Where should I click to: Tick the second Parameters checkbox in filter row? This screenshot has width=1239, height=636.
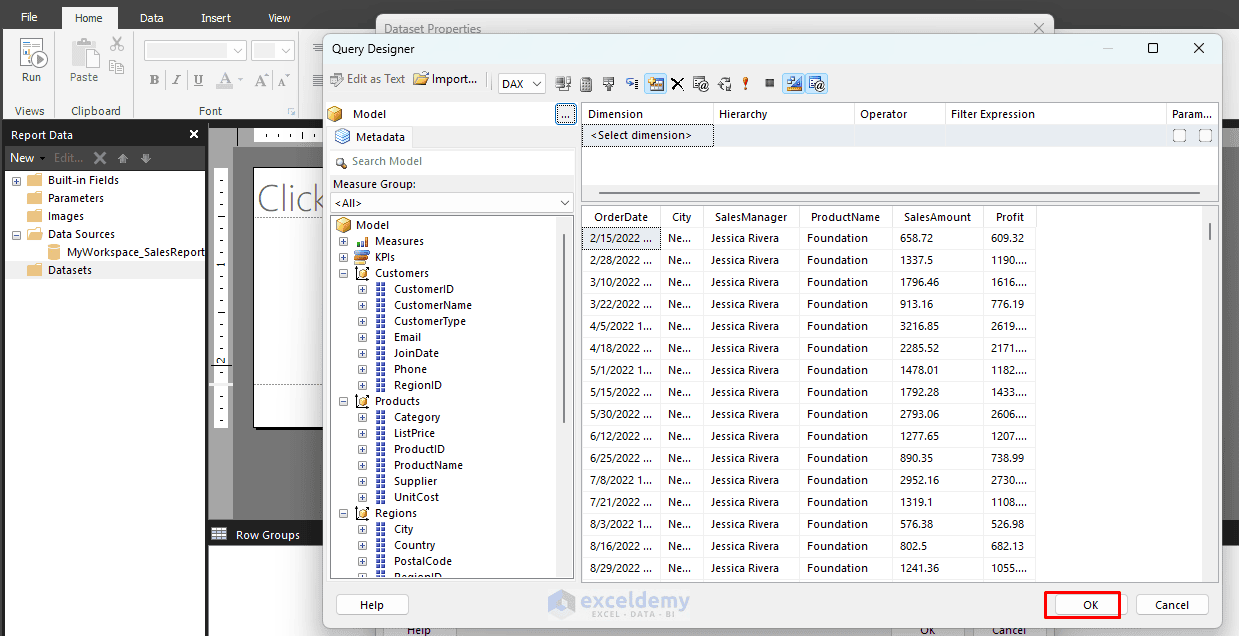coord(1205,135)
